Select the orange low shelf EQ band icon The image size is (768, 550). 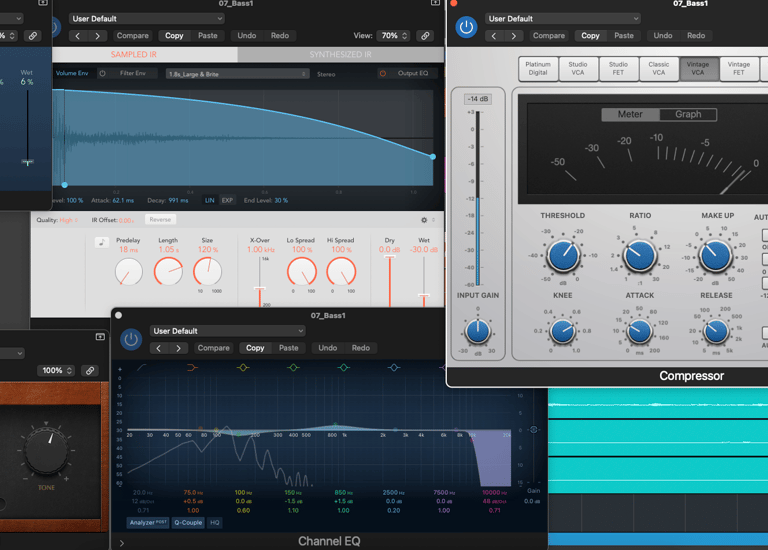click(192, 368)
